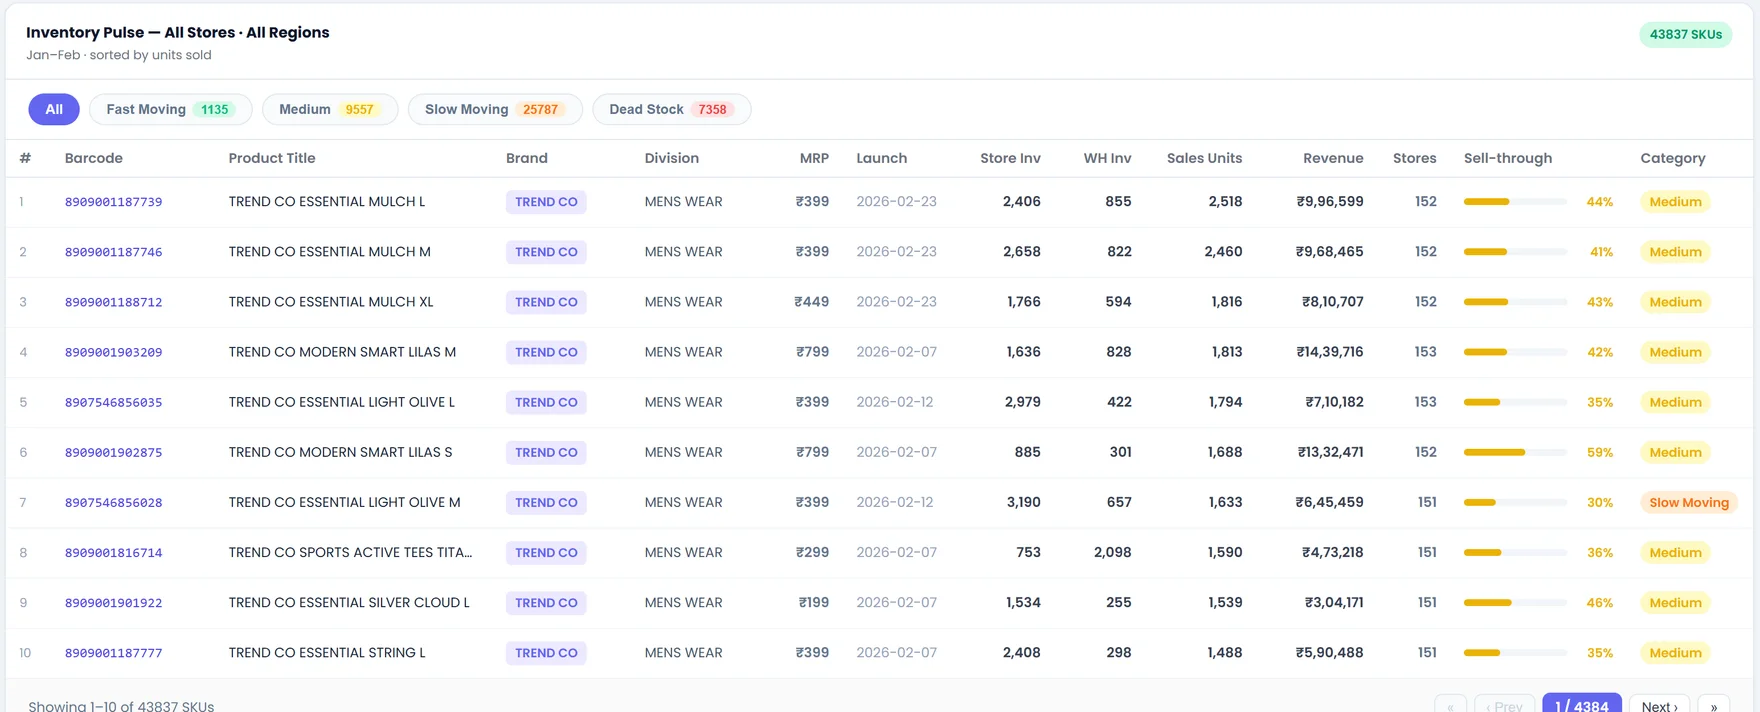Select TREND CO ESSENTIAL LIGHT OLIVE L title
This screenshot has height=712, width=1760.
(341, 402)
